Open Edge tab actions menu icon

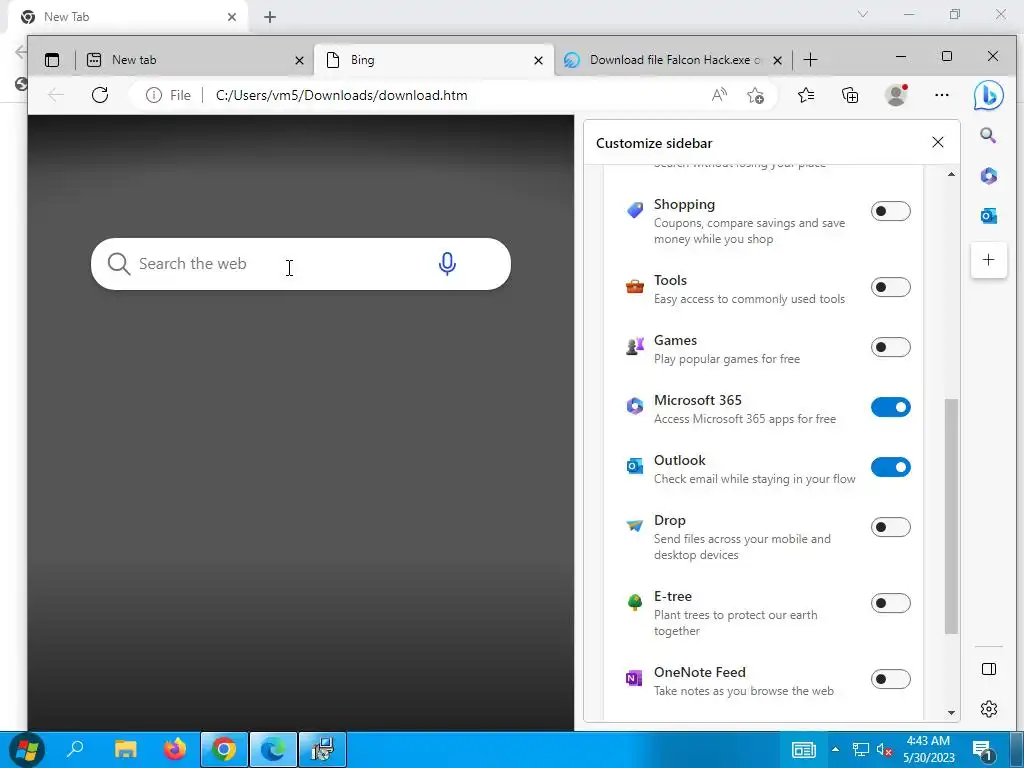(52, 60)
